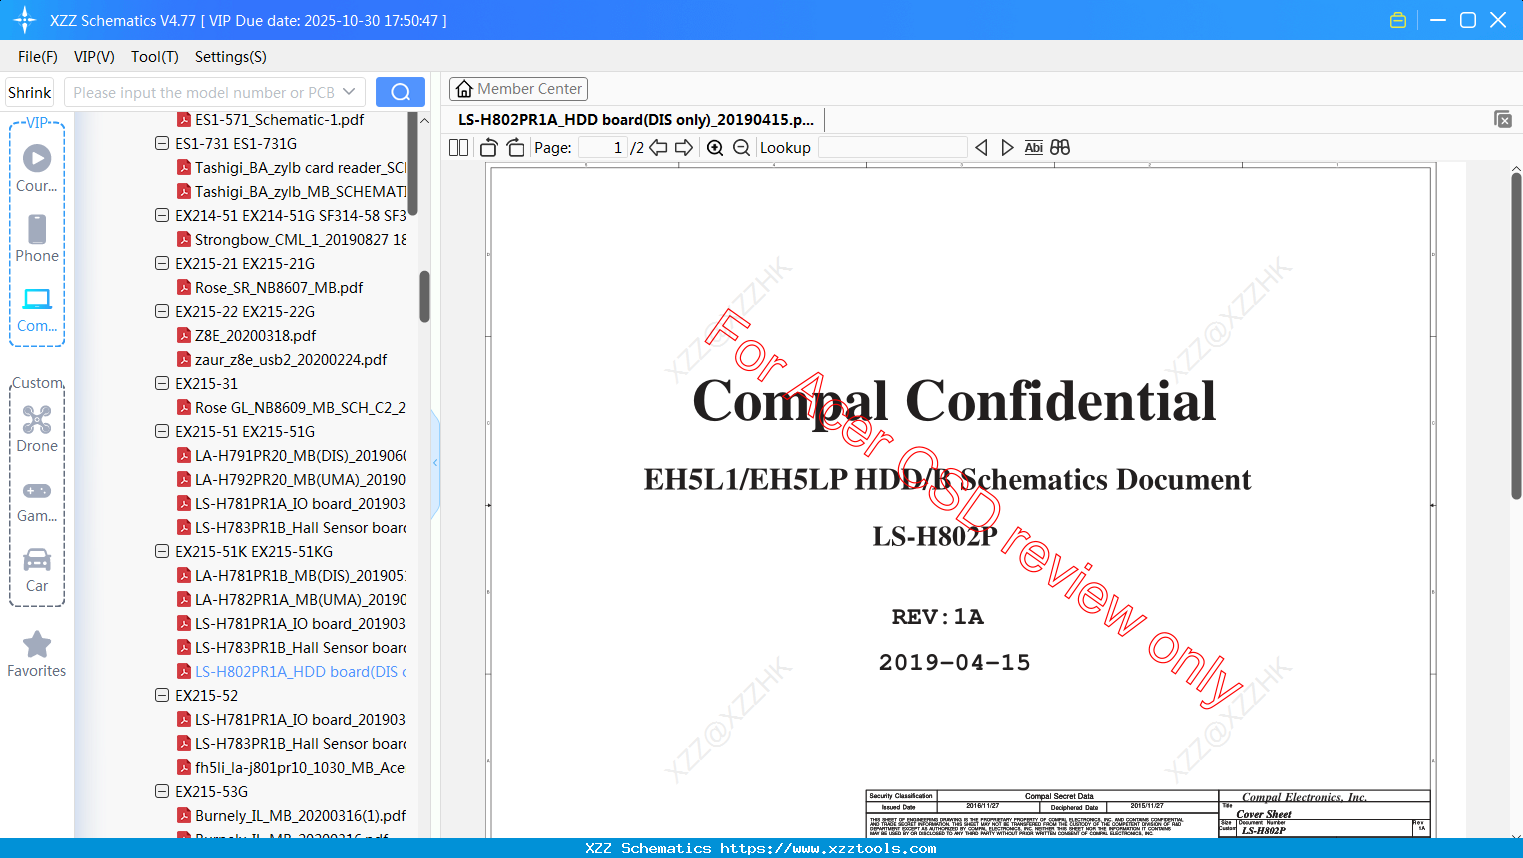
Task: Click the Lookup text field
Action: click(x=892, y=148)
